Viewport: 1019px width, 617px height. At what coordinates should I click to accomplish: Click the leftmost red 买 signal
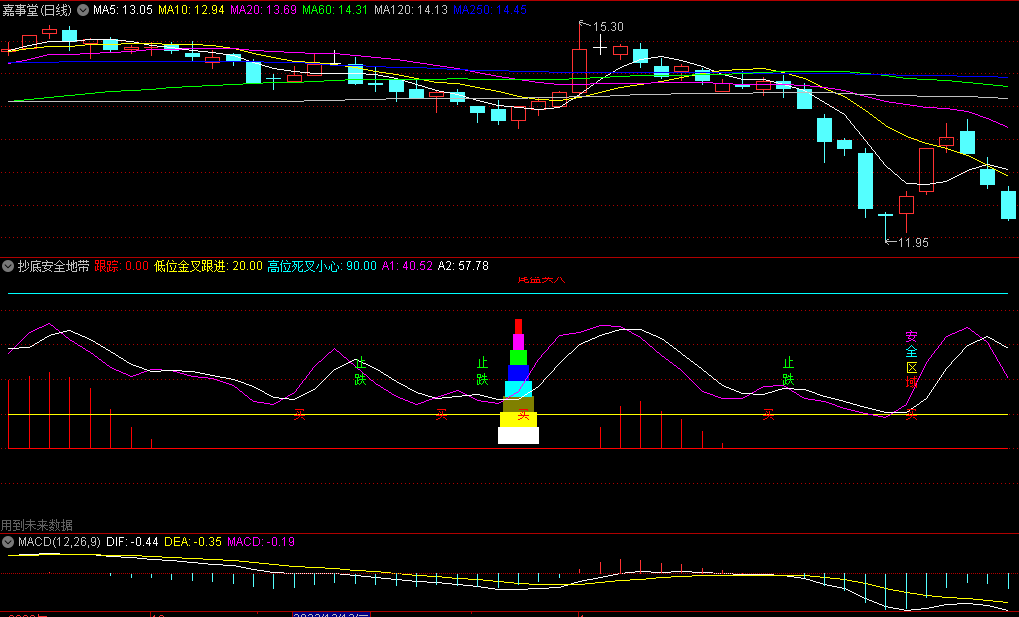[298, 414]
